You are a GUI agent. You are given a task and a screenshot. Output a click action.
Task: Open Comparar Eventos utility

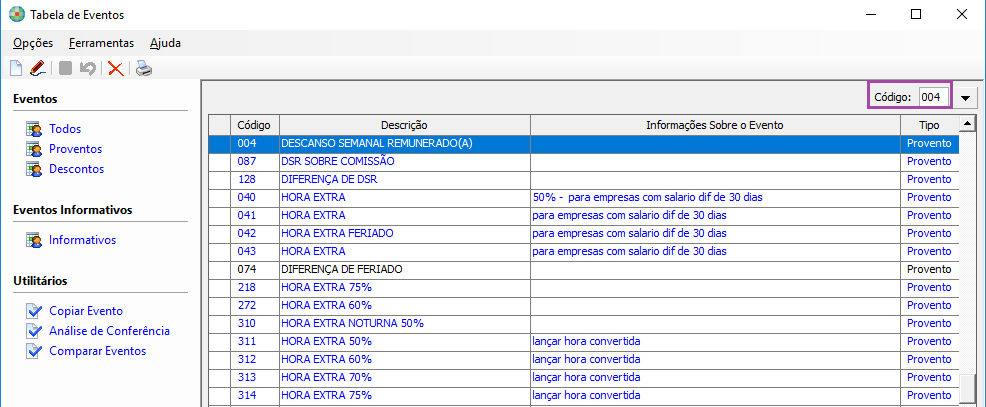click(97, 351)
